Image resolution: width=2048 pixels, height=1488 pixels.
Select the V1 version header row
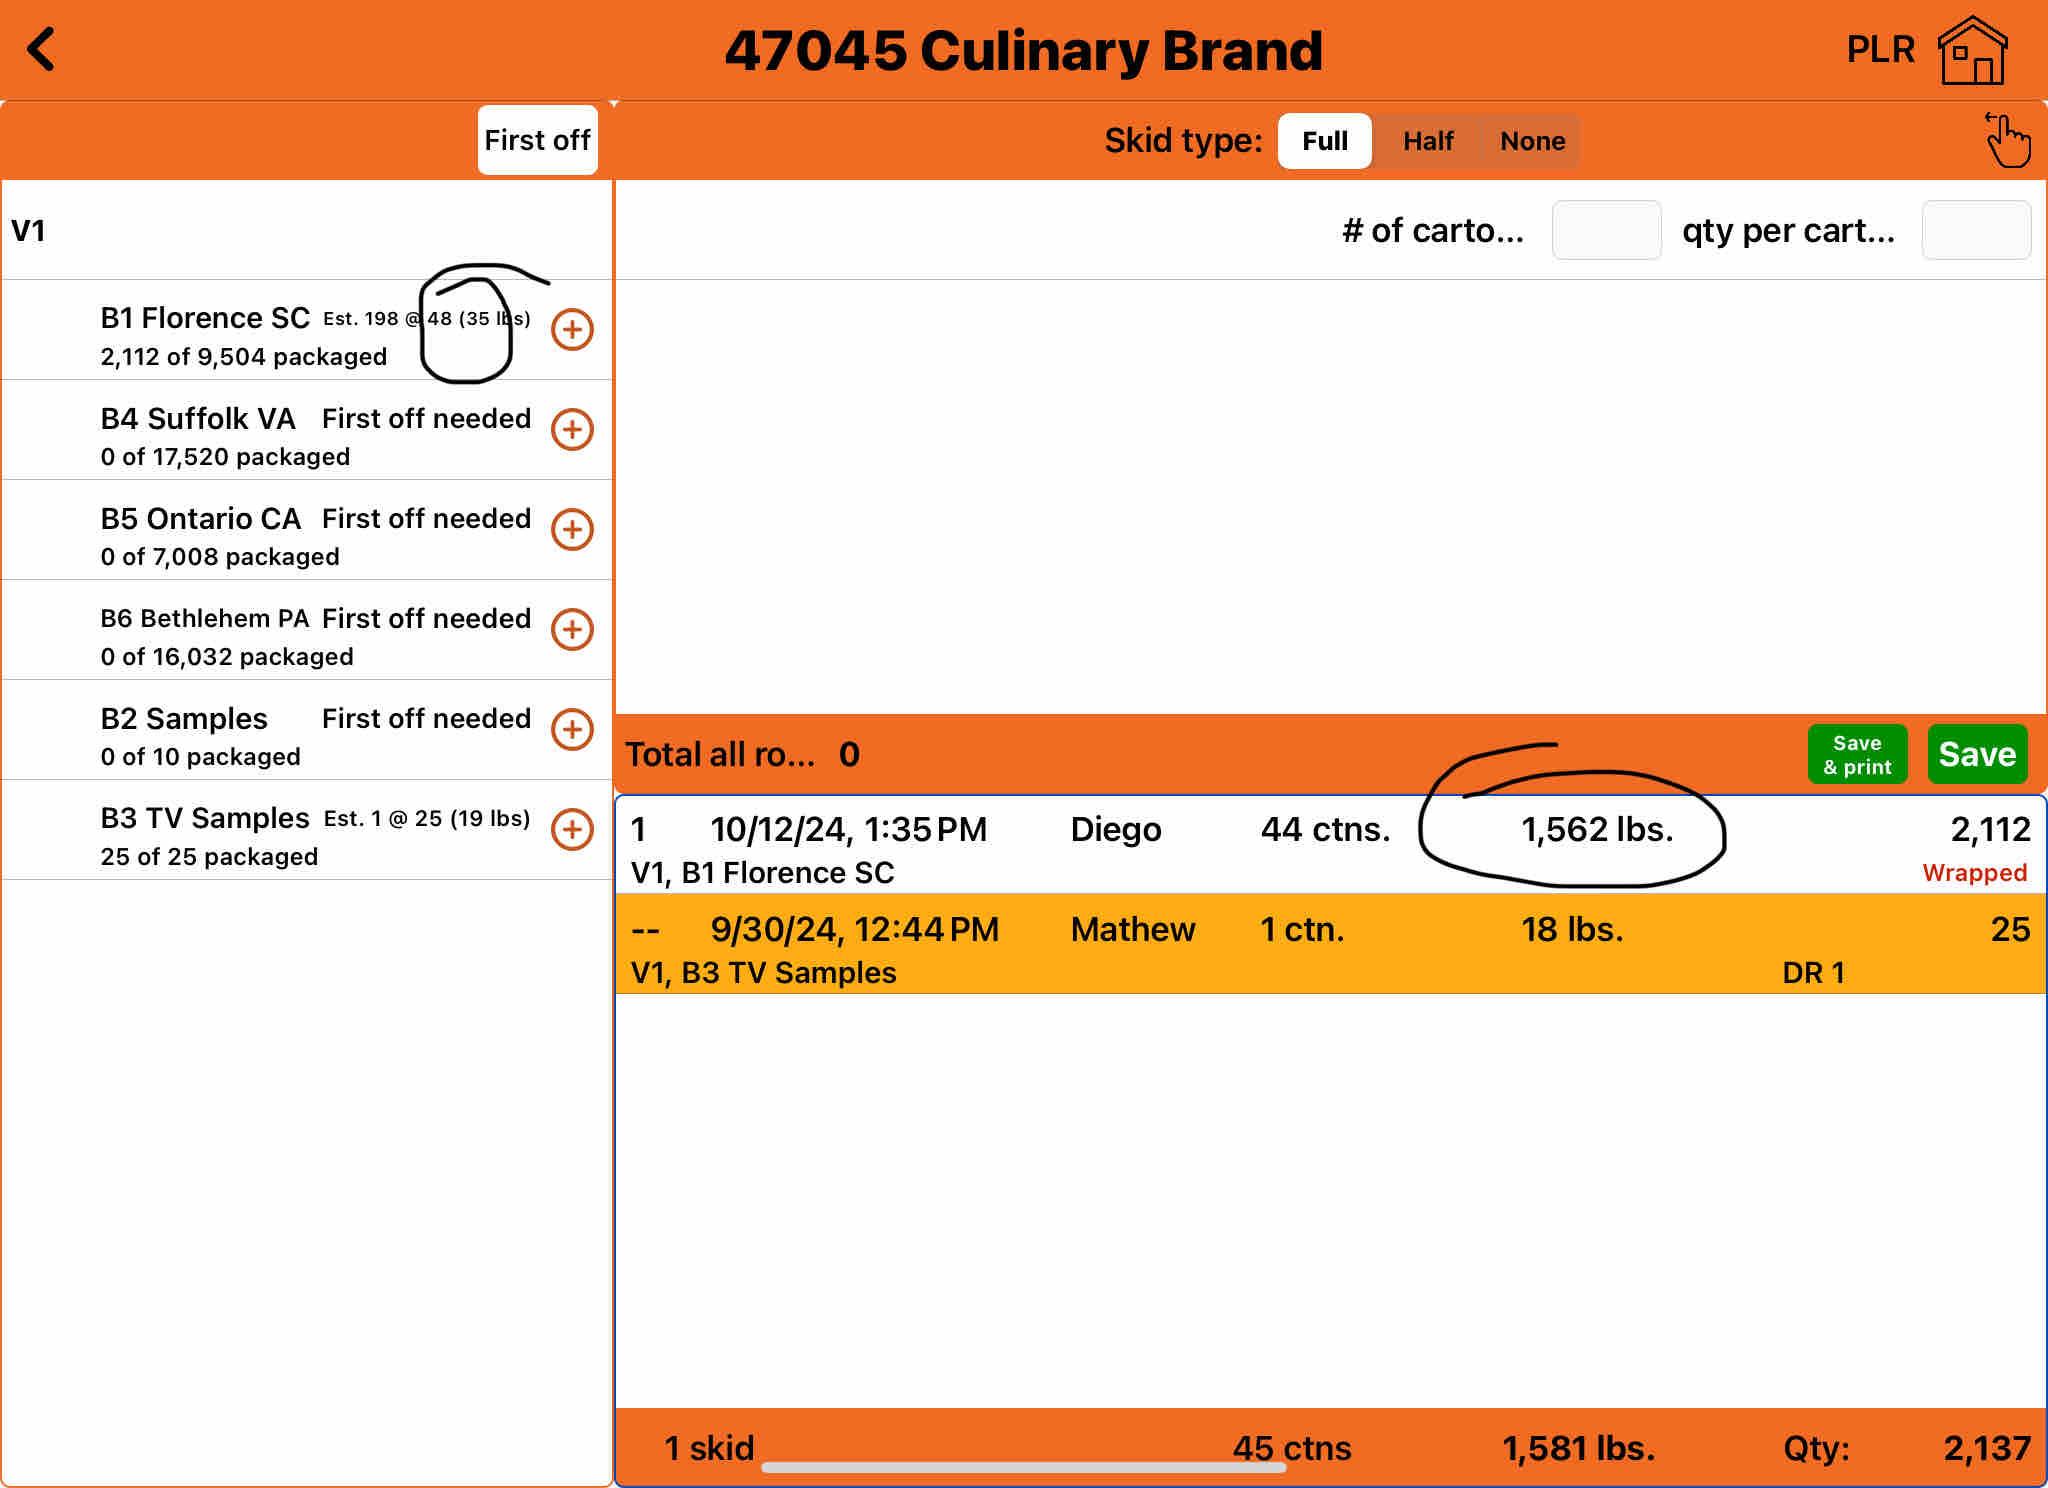point(300,230)
